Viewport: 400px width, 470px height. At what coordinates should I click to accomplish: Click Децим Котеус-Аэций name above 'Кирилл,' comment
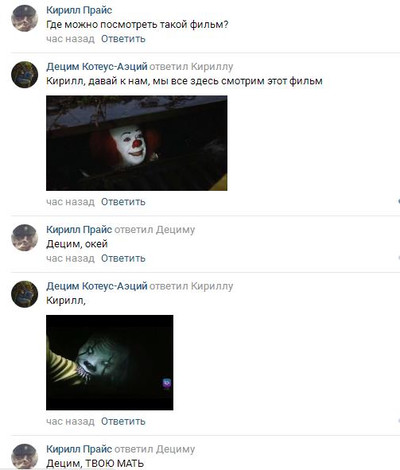(97, 286)
